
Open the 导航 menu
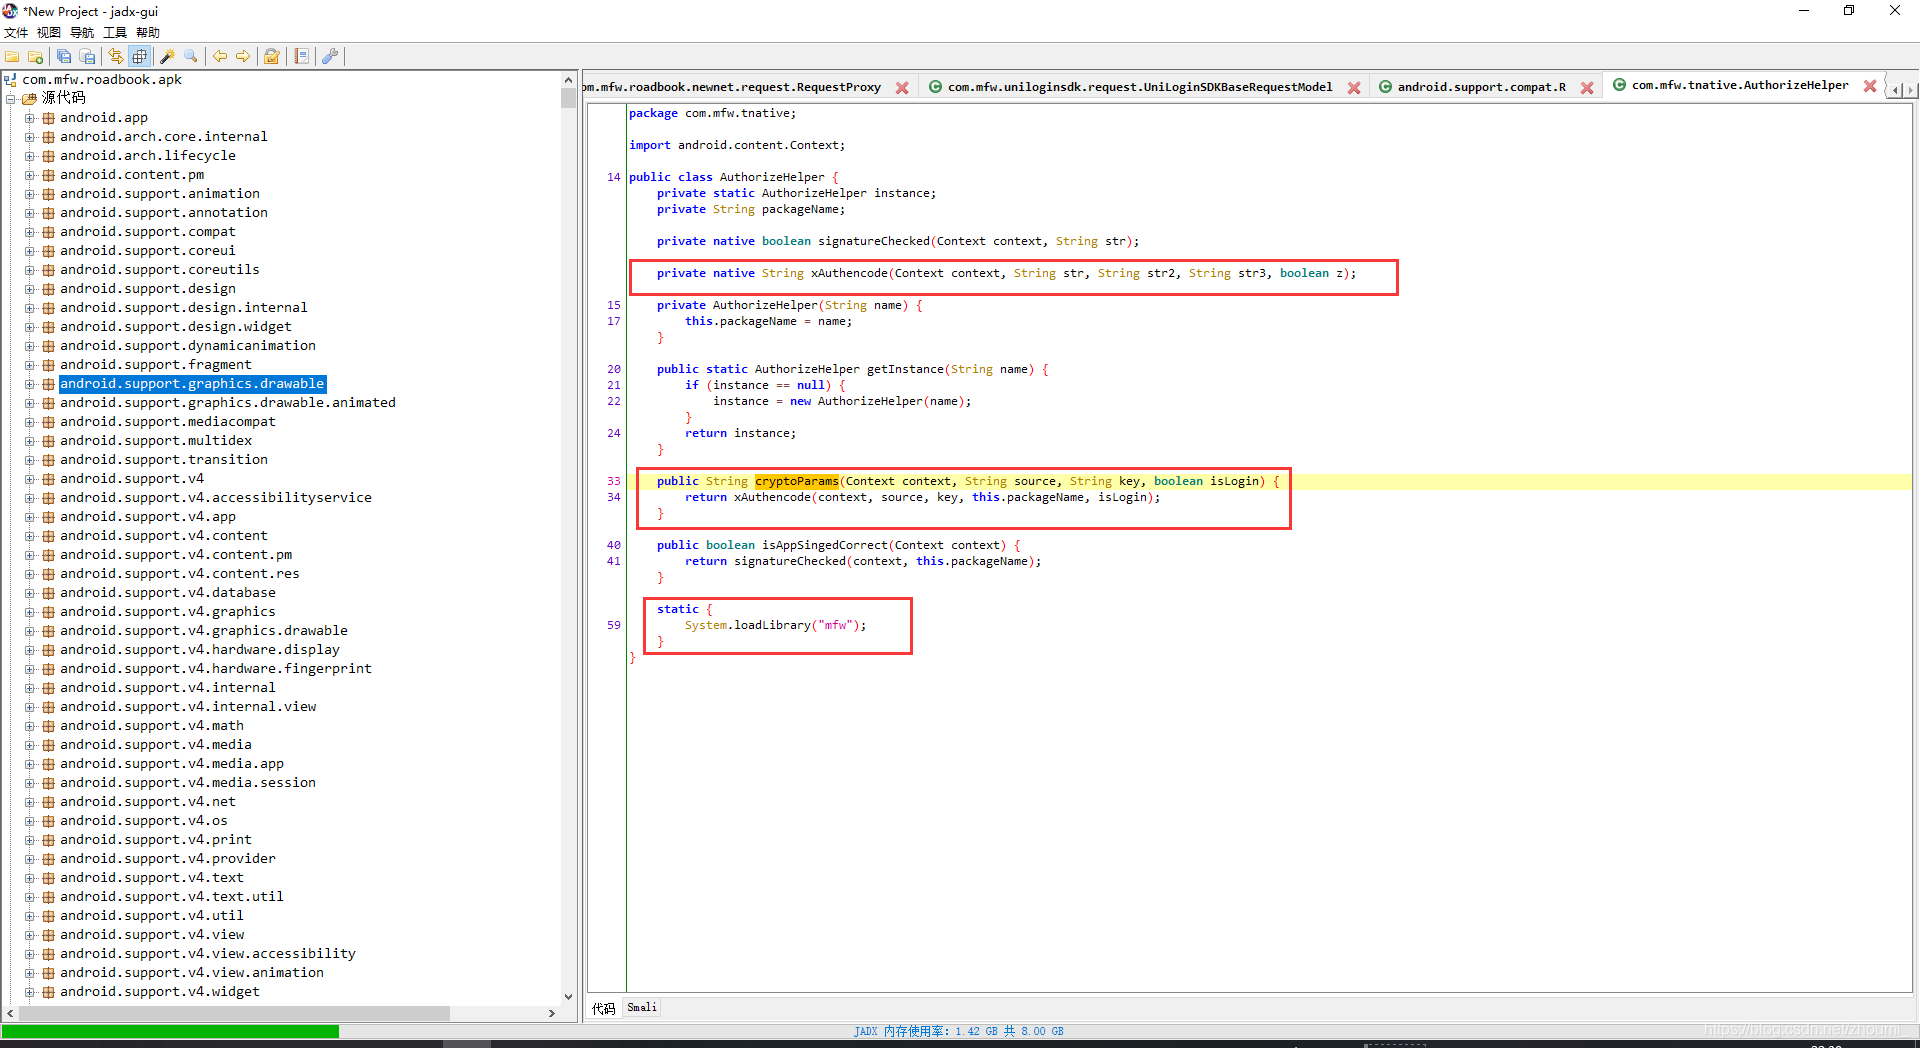coord(82,33)
